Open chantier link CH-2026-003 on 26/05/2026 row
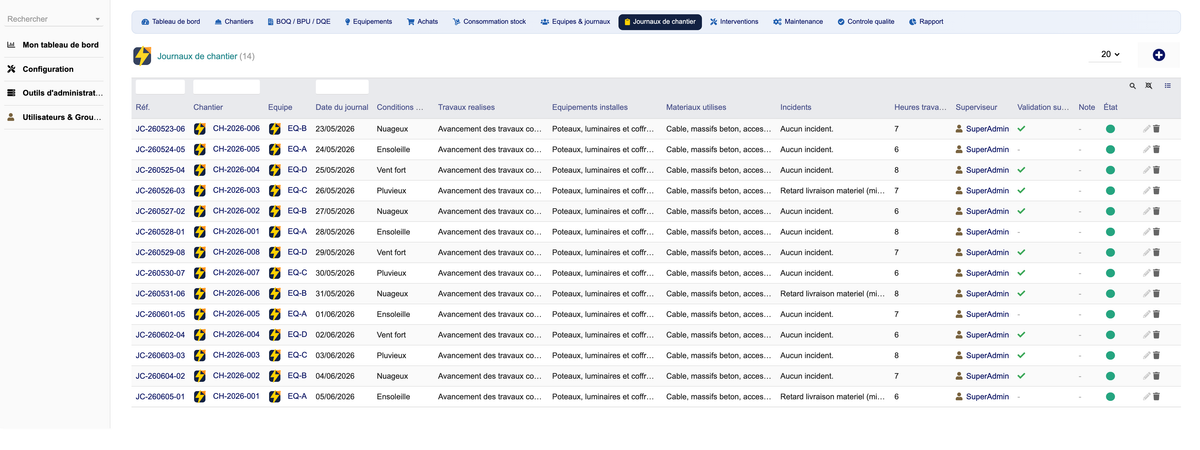The width and height of the screenshot is (1200, 450). [x=236, y=191]
